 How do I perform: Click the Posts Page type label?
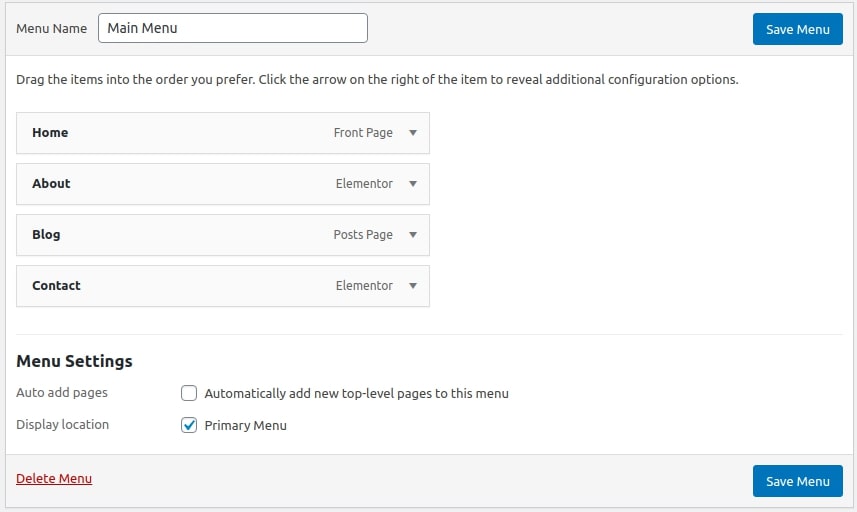pos(363,235)
